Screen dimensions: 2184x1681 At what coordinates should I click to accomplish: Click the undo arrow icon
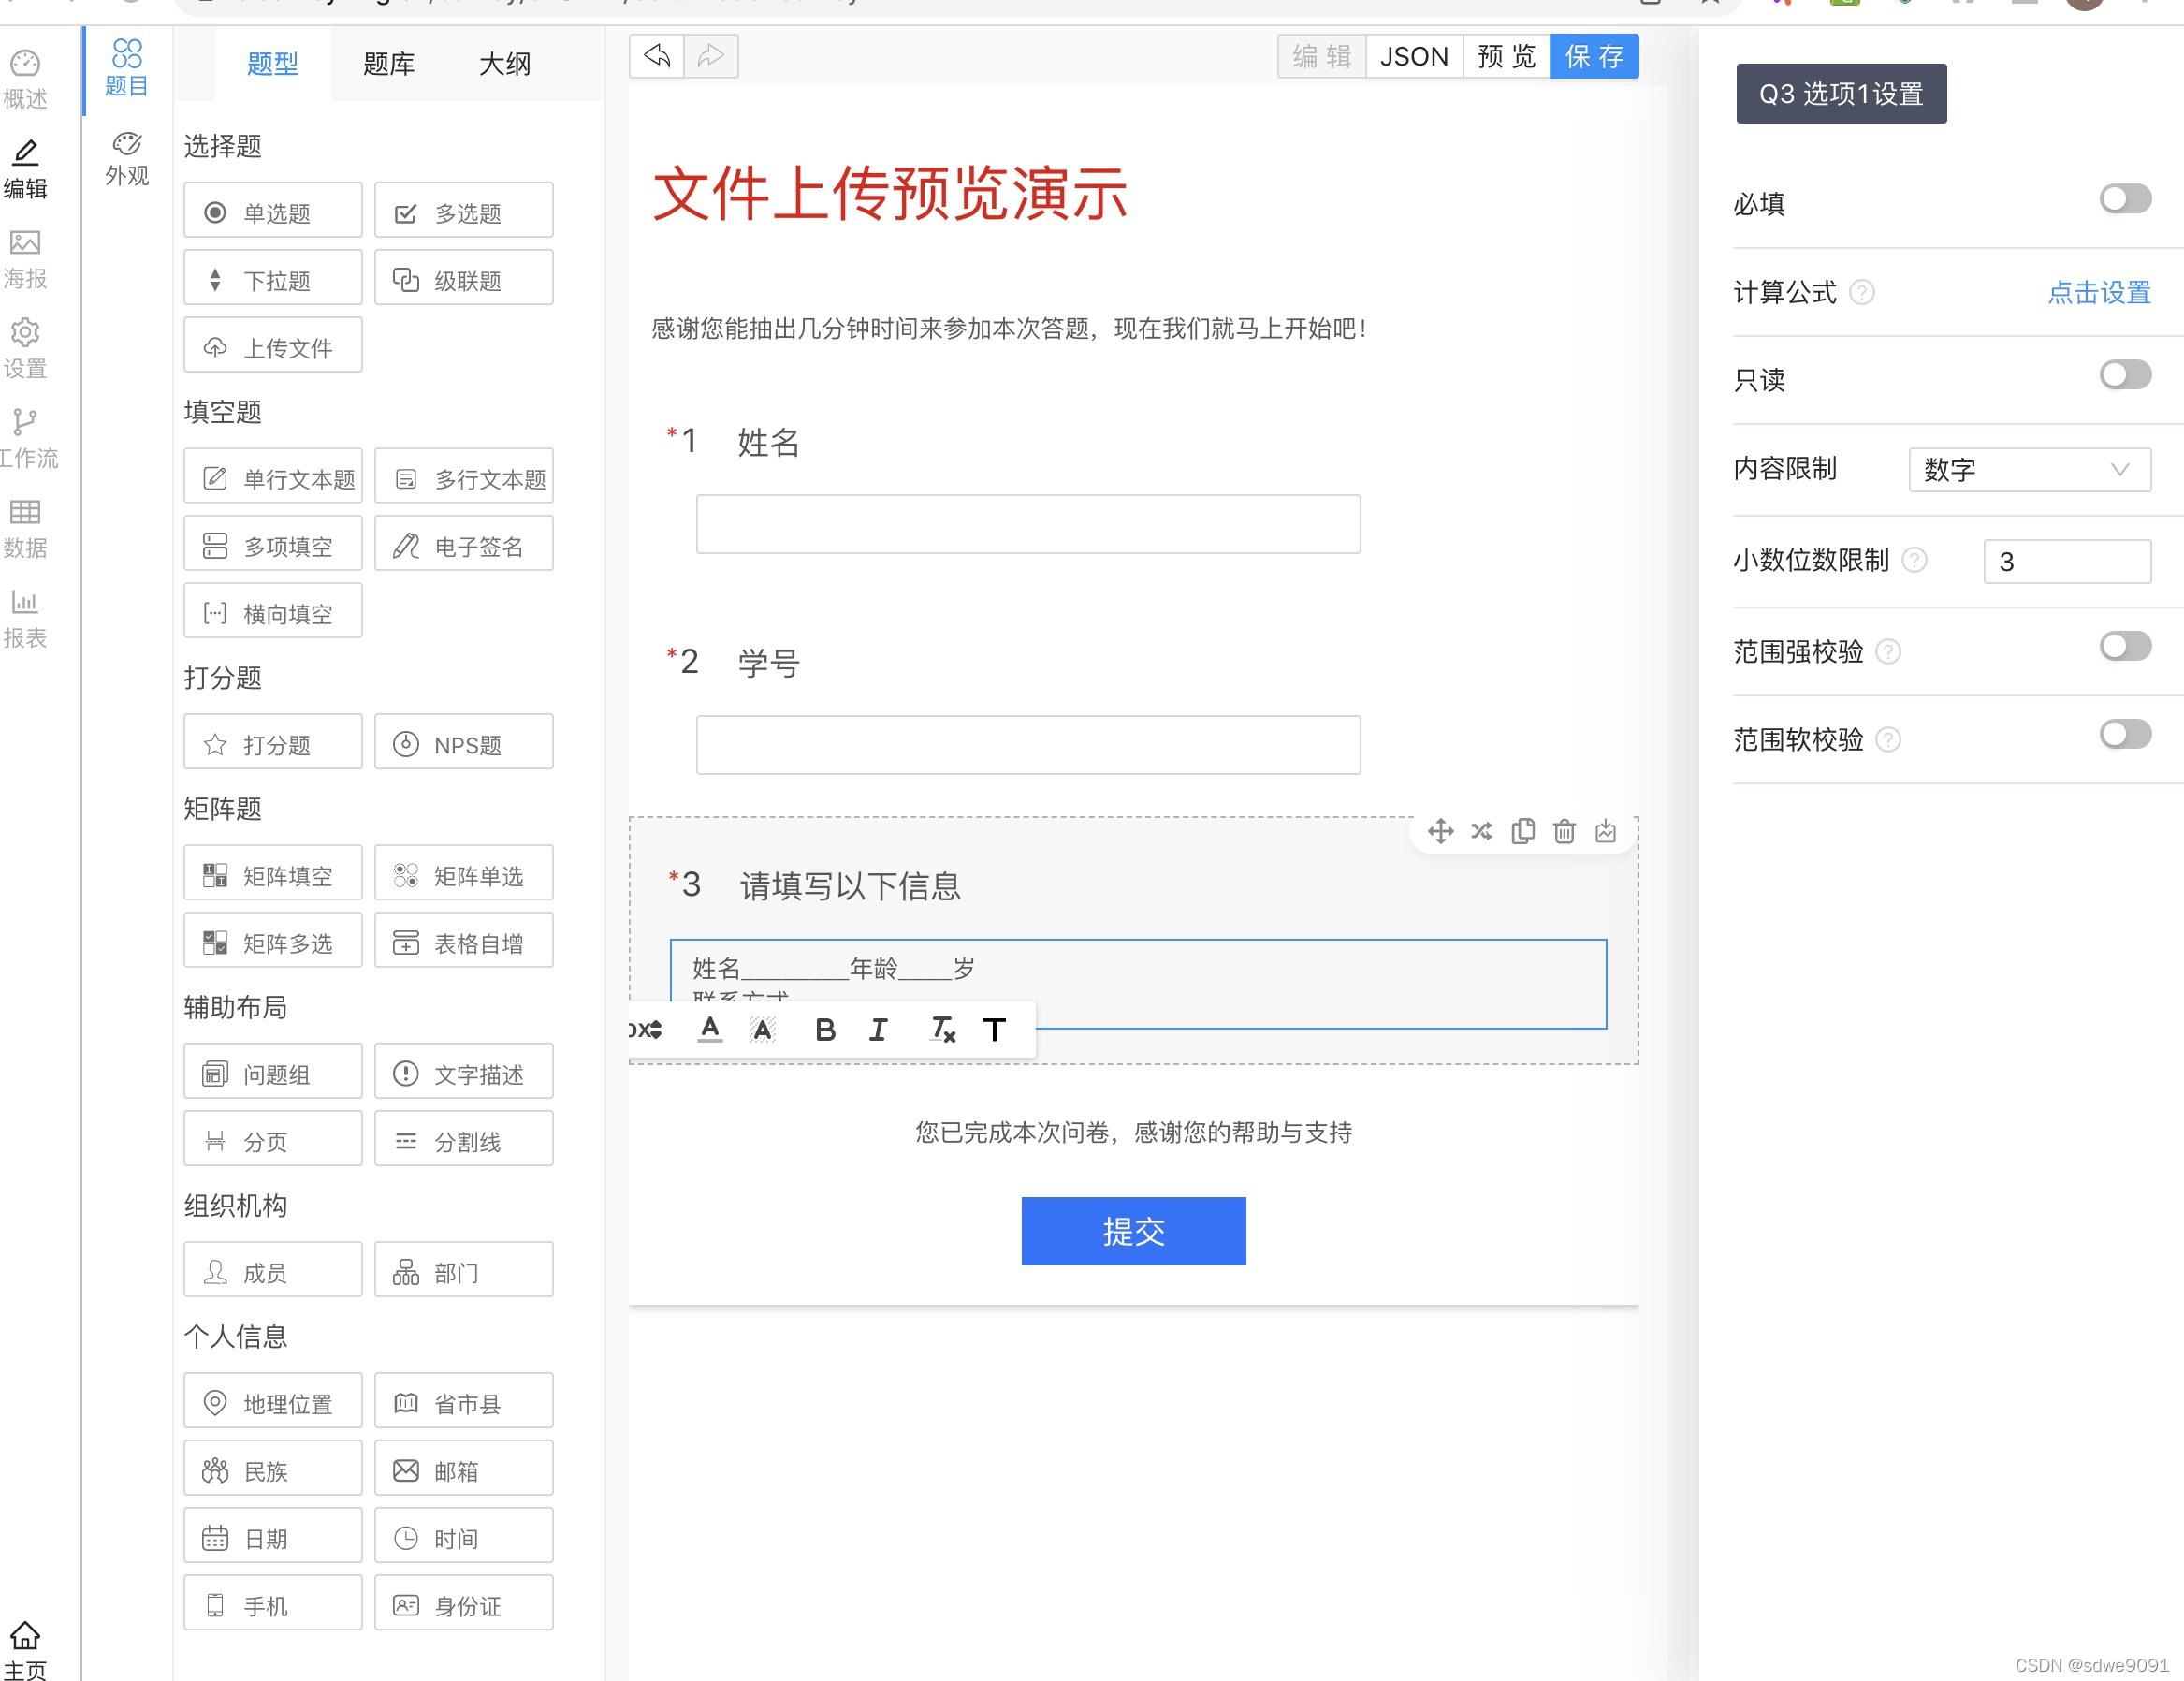656,56
